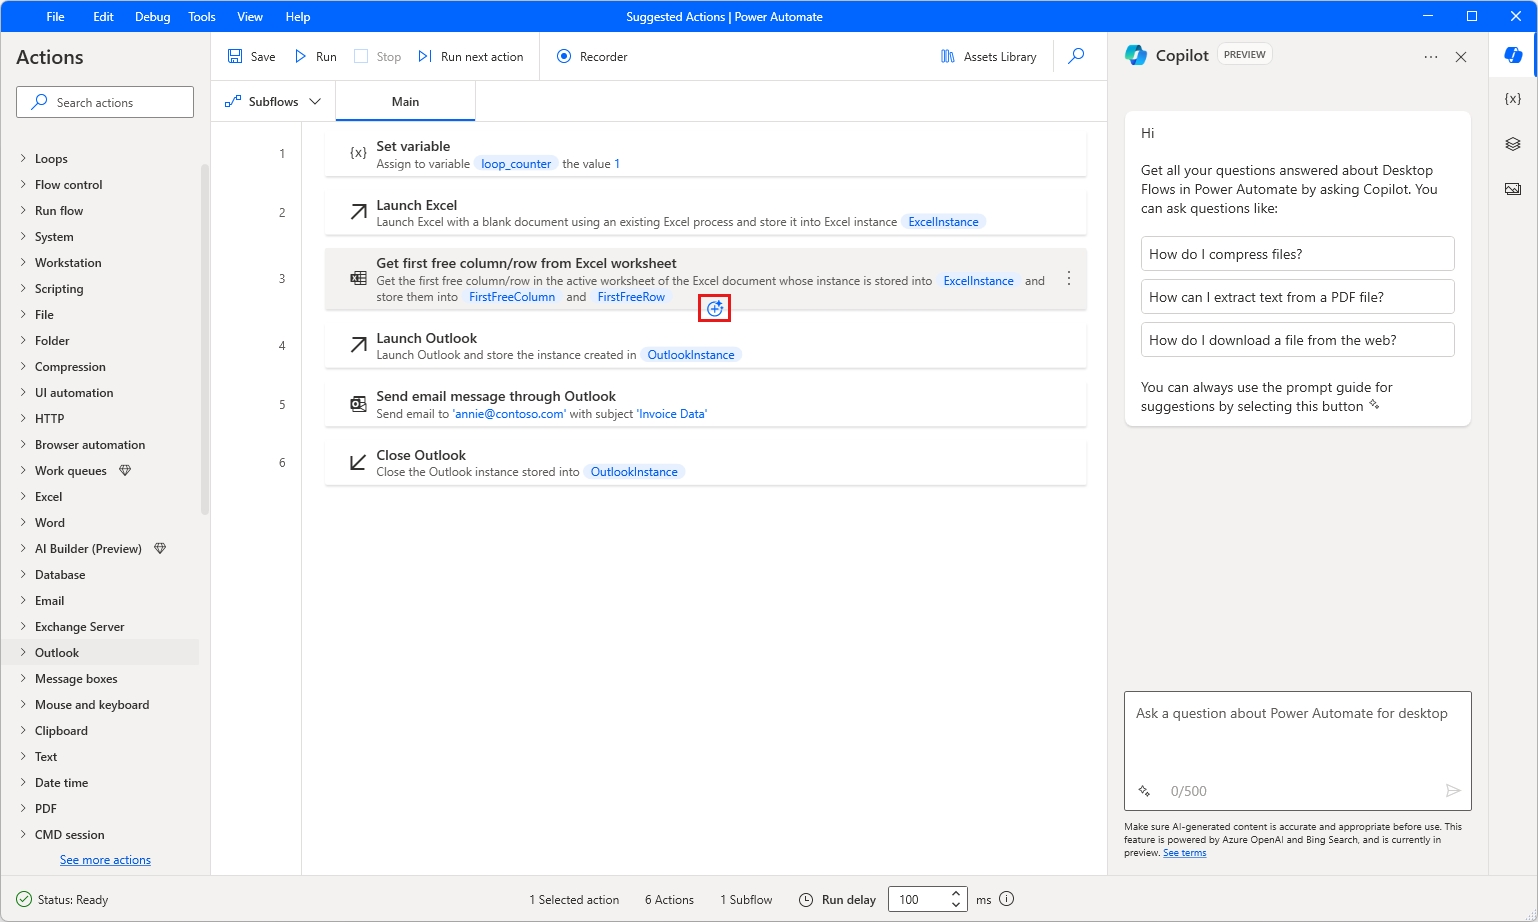Open the Variables pane icon
The image size is (1538, 922).
click(x=1513, y=99)
